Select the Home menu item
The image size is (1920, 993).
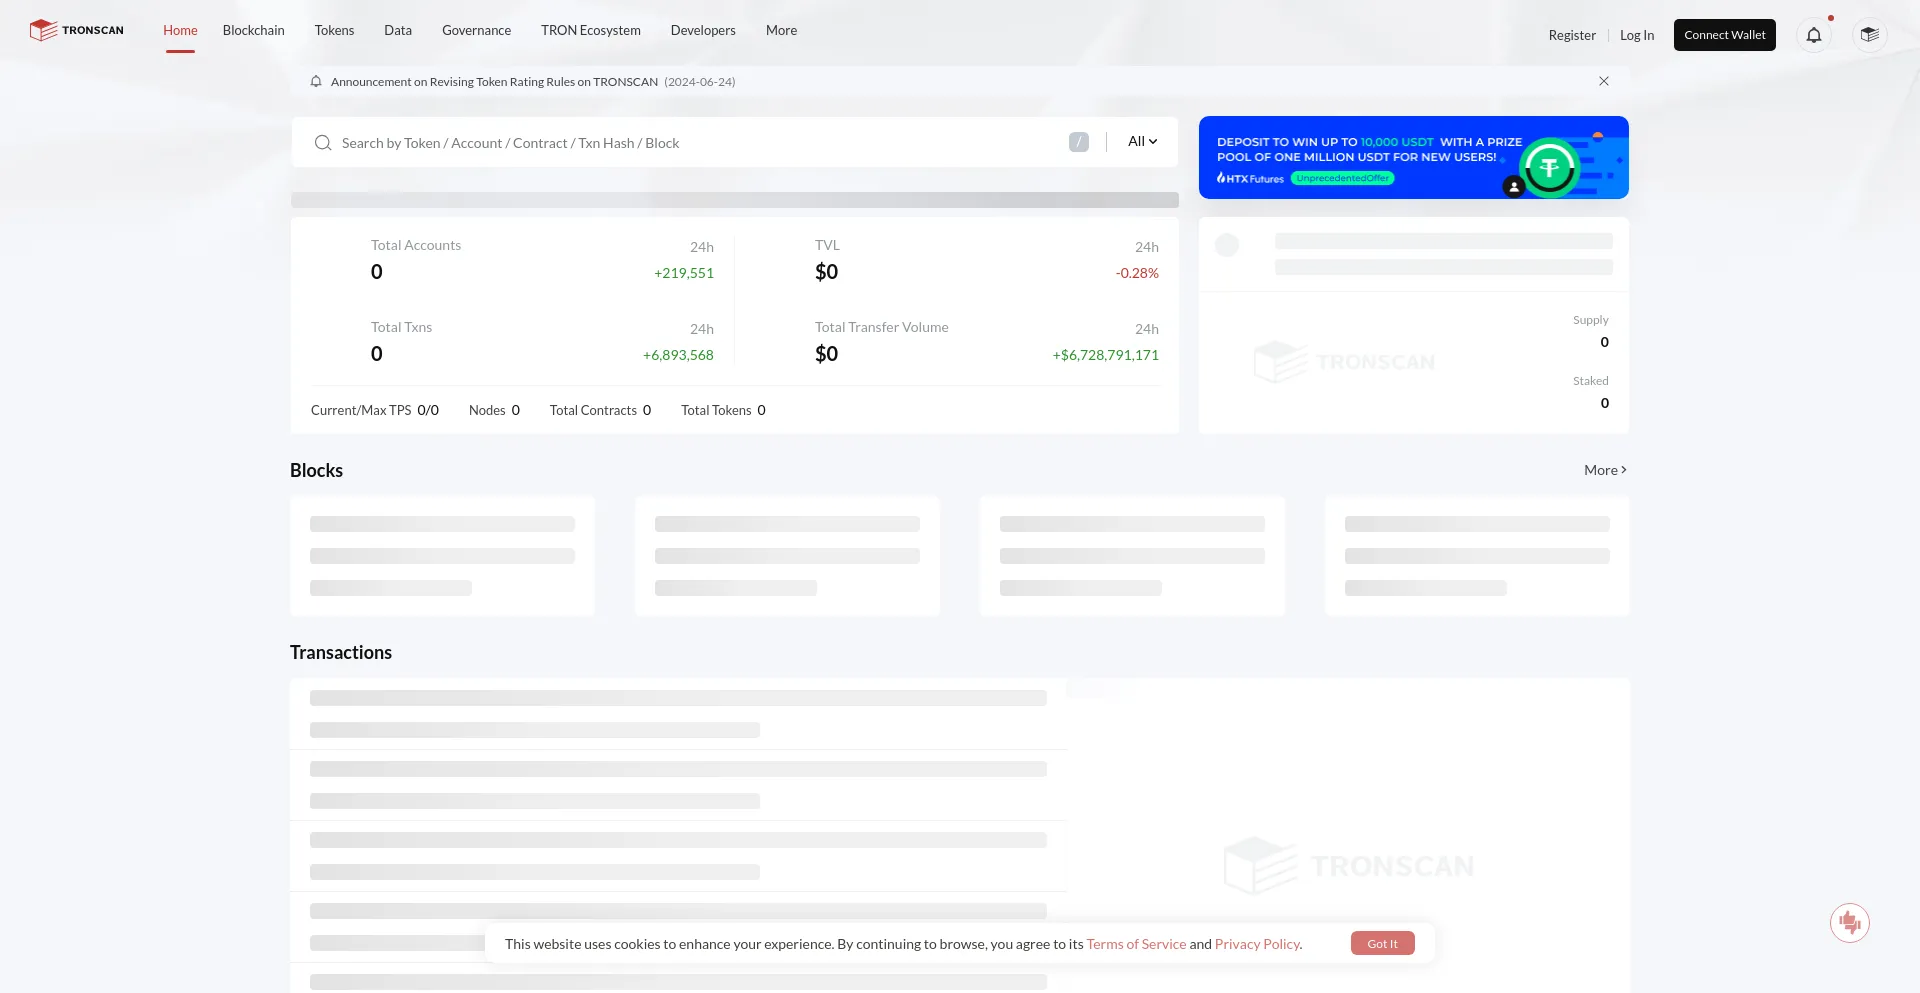[180, 30]
